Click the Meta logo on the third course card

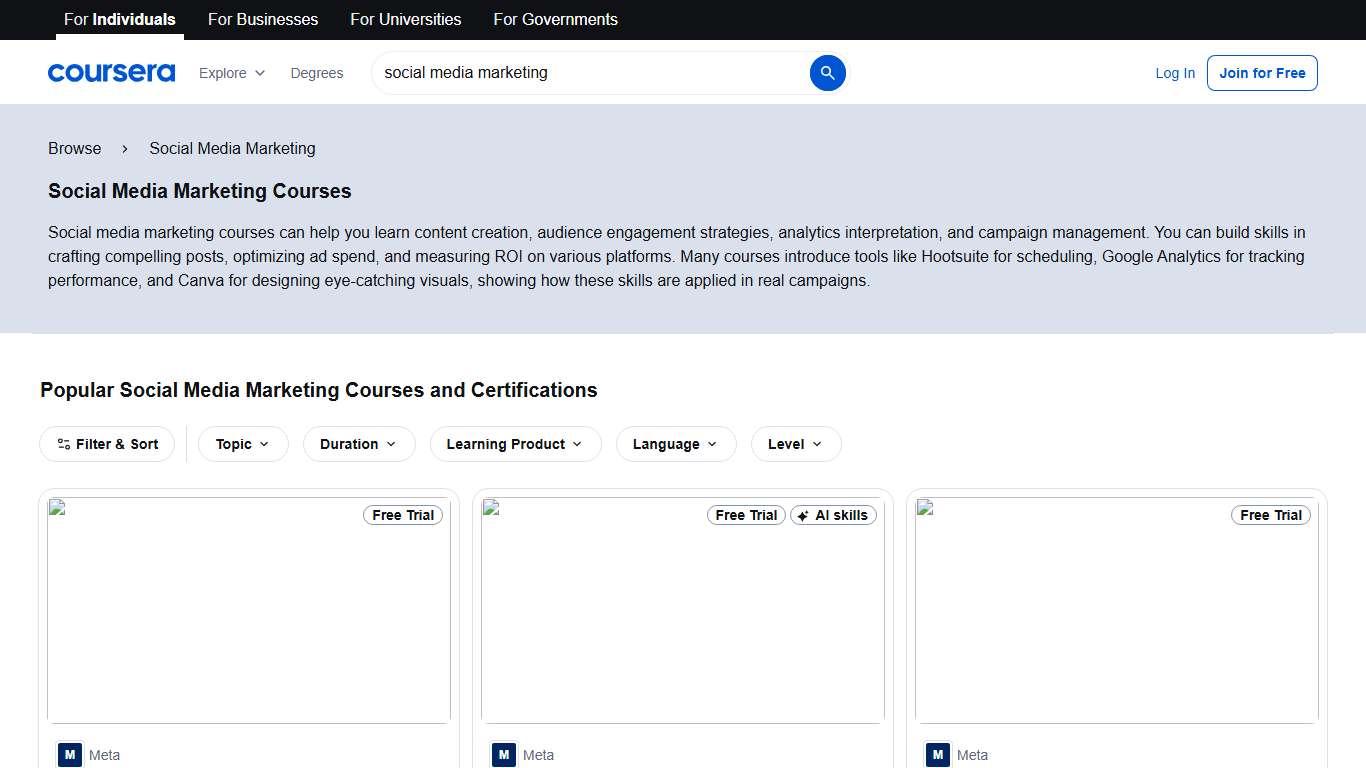point(937,755)
